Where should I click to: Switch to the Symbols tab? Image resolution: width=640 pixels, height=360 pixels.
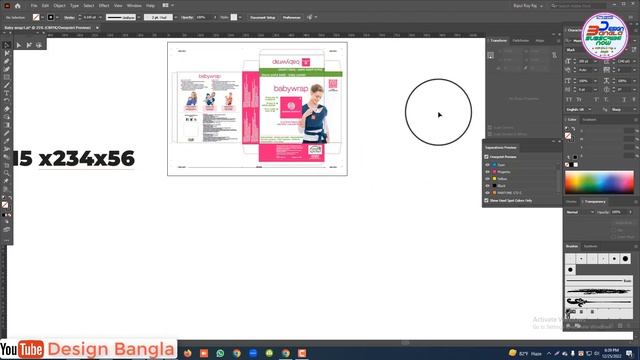tap(590, 246)
